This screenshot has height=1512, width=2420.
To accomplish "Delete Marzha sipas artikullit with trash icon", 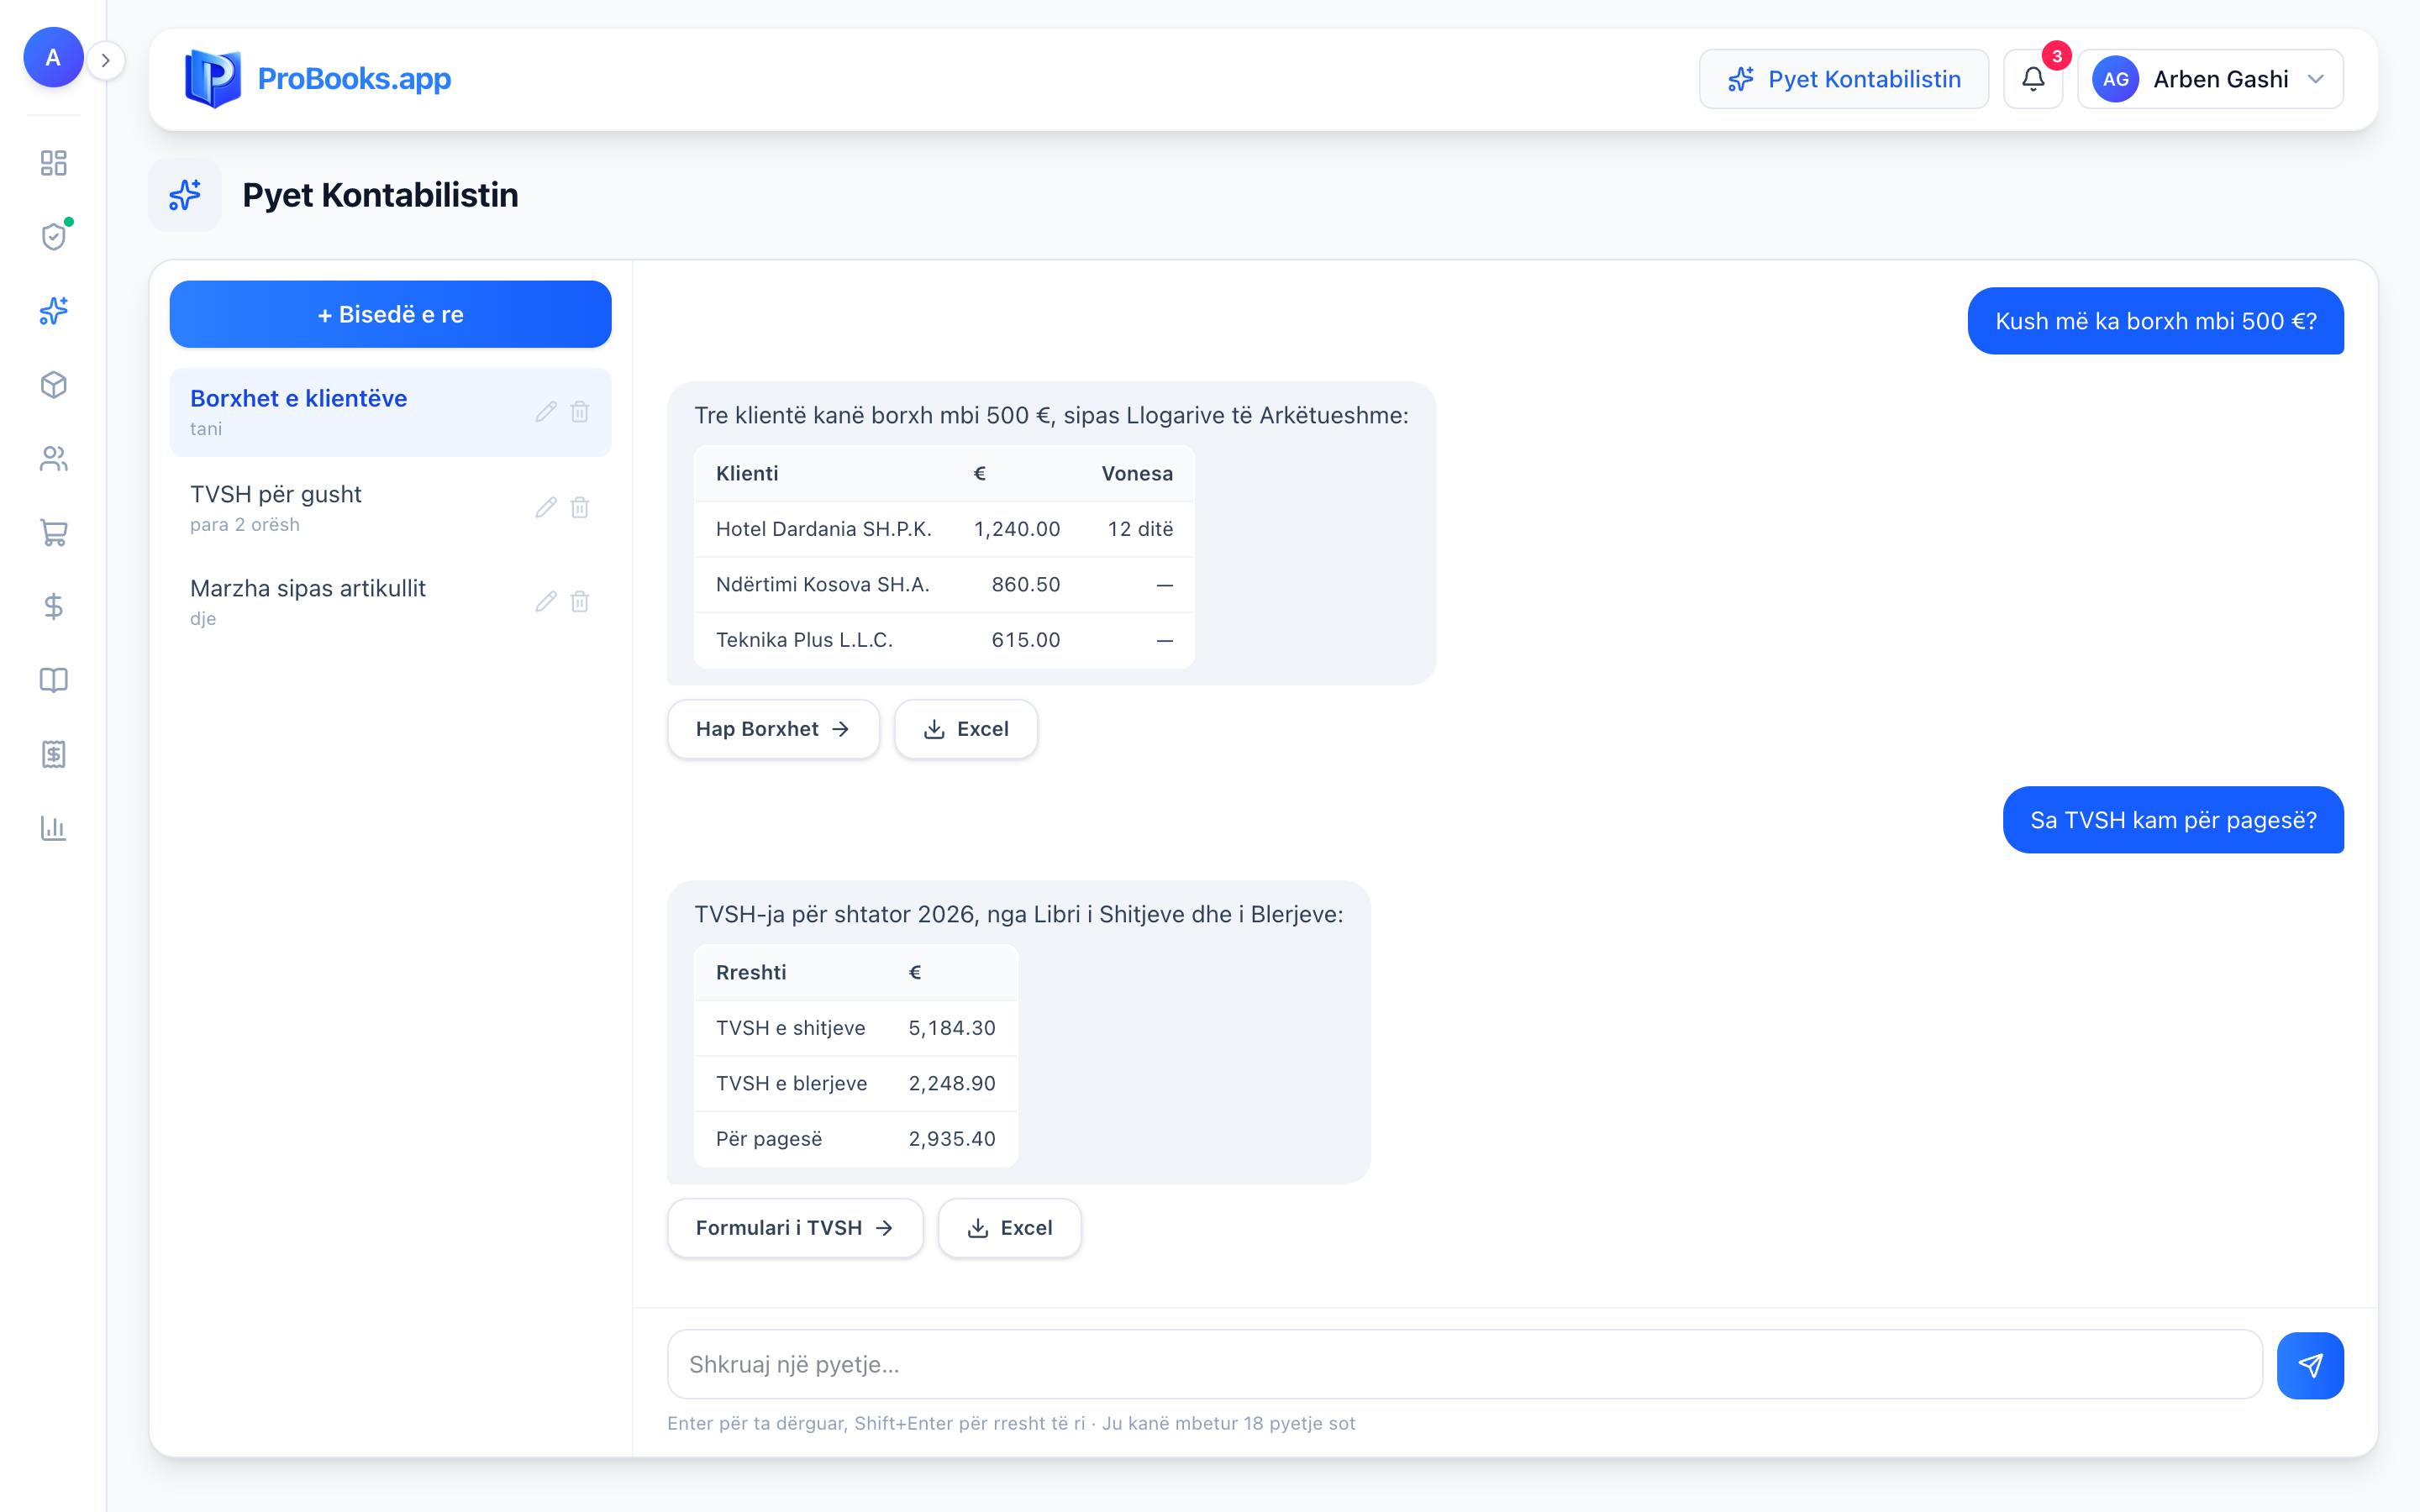I will [580, 602].
